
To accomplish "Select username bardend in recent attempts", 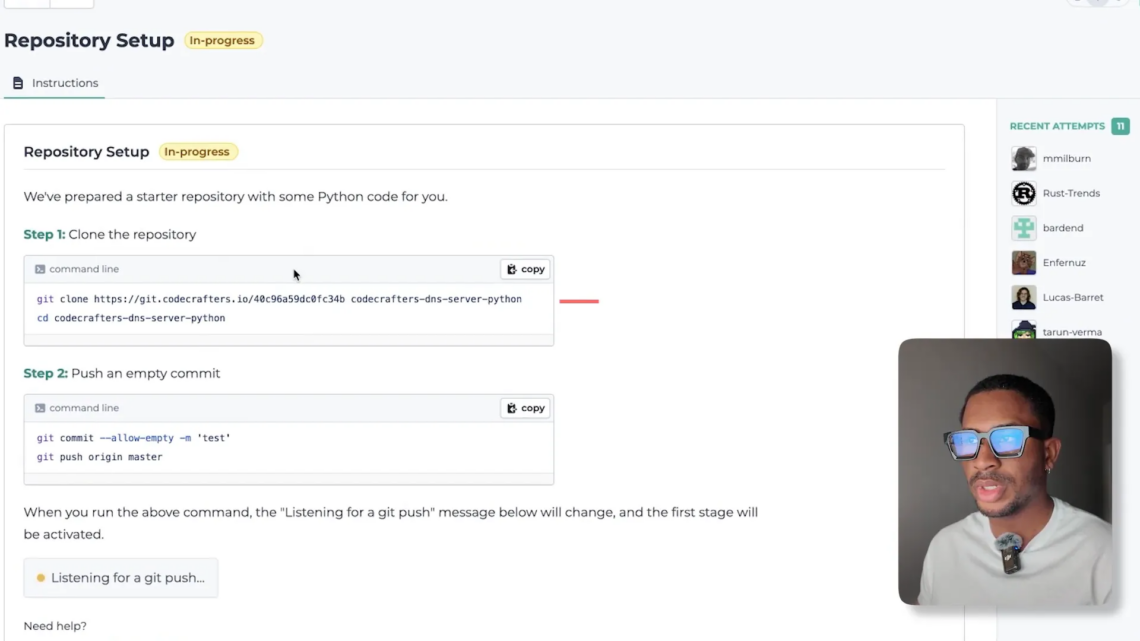I will click(1063, 228).
